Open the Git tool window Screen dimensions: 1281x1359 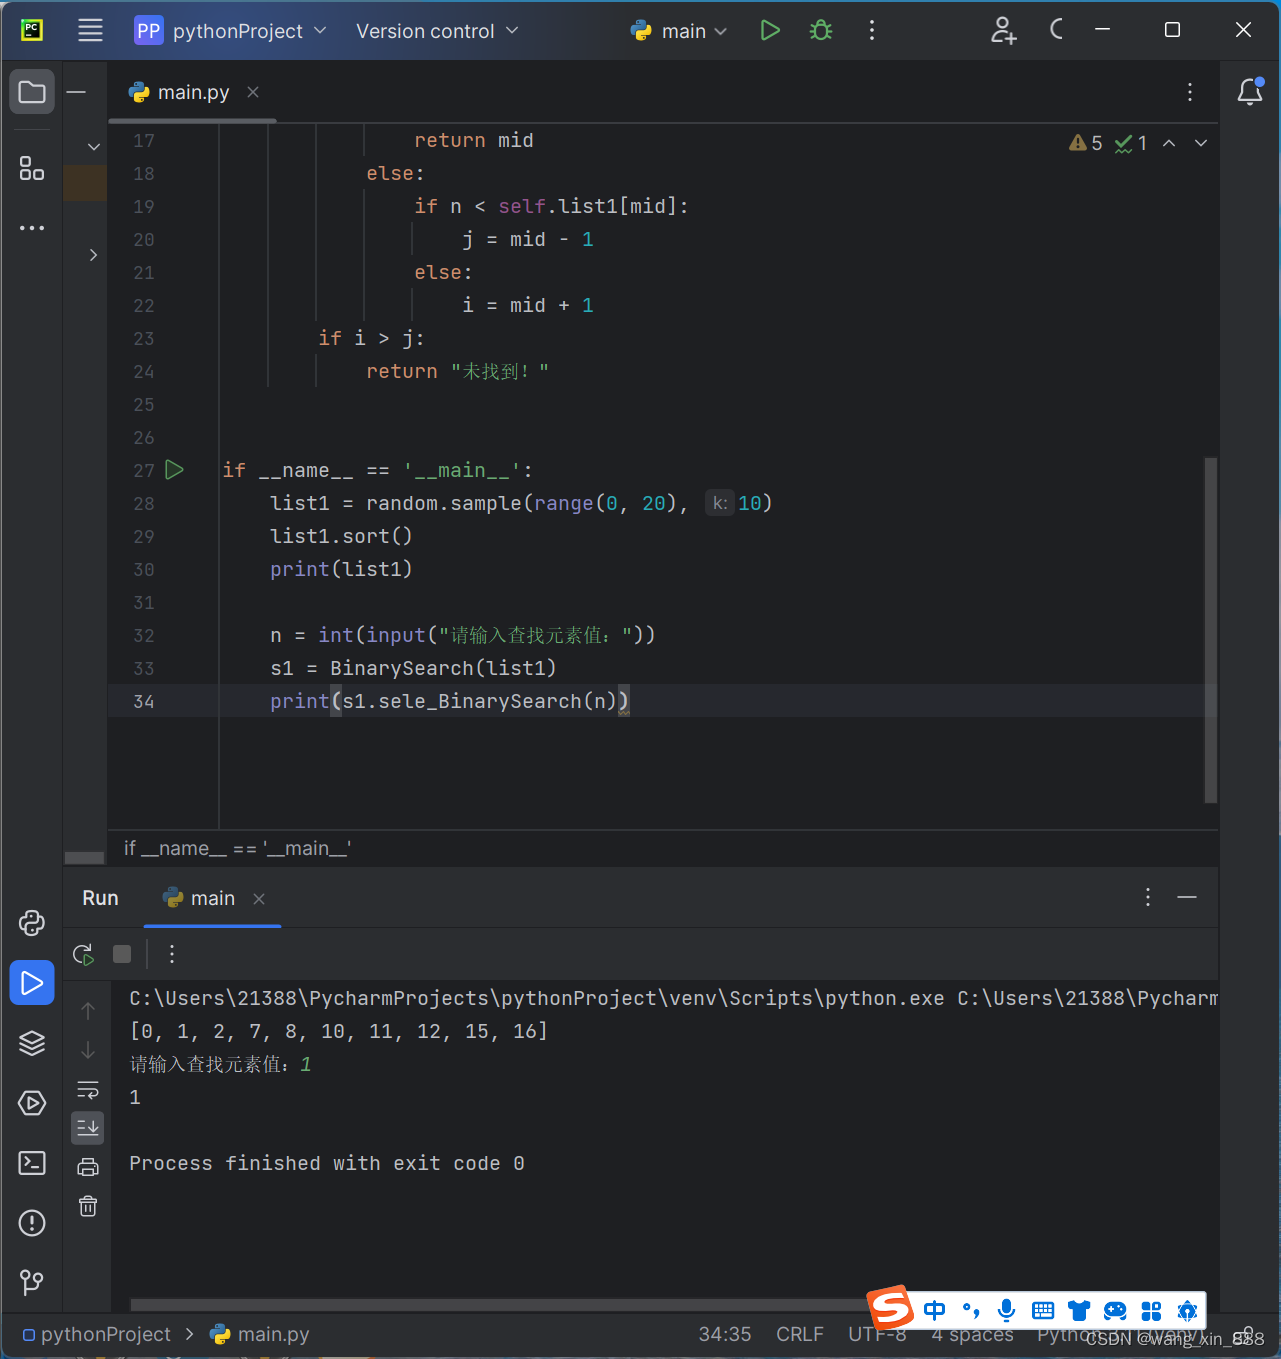click(x=31, y=1283)
